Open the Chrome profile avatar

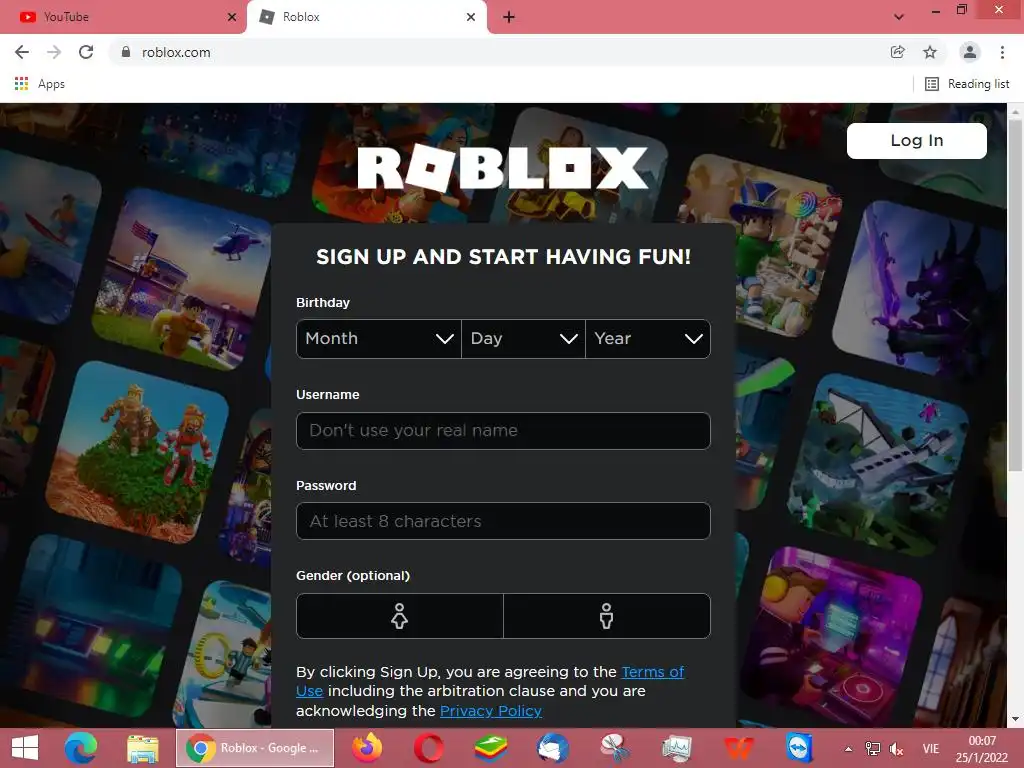coord(970,52)
